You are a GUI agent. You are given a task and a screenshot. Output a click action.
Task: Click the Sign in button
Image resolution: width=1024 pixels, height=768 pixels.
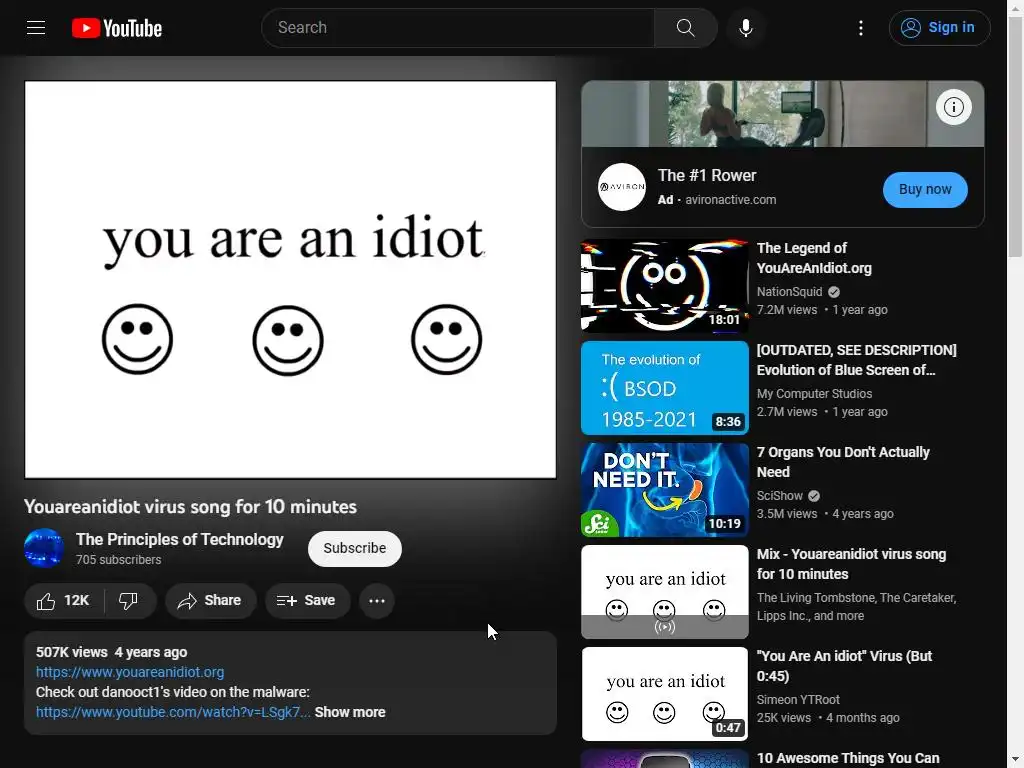(939, 28)
